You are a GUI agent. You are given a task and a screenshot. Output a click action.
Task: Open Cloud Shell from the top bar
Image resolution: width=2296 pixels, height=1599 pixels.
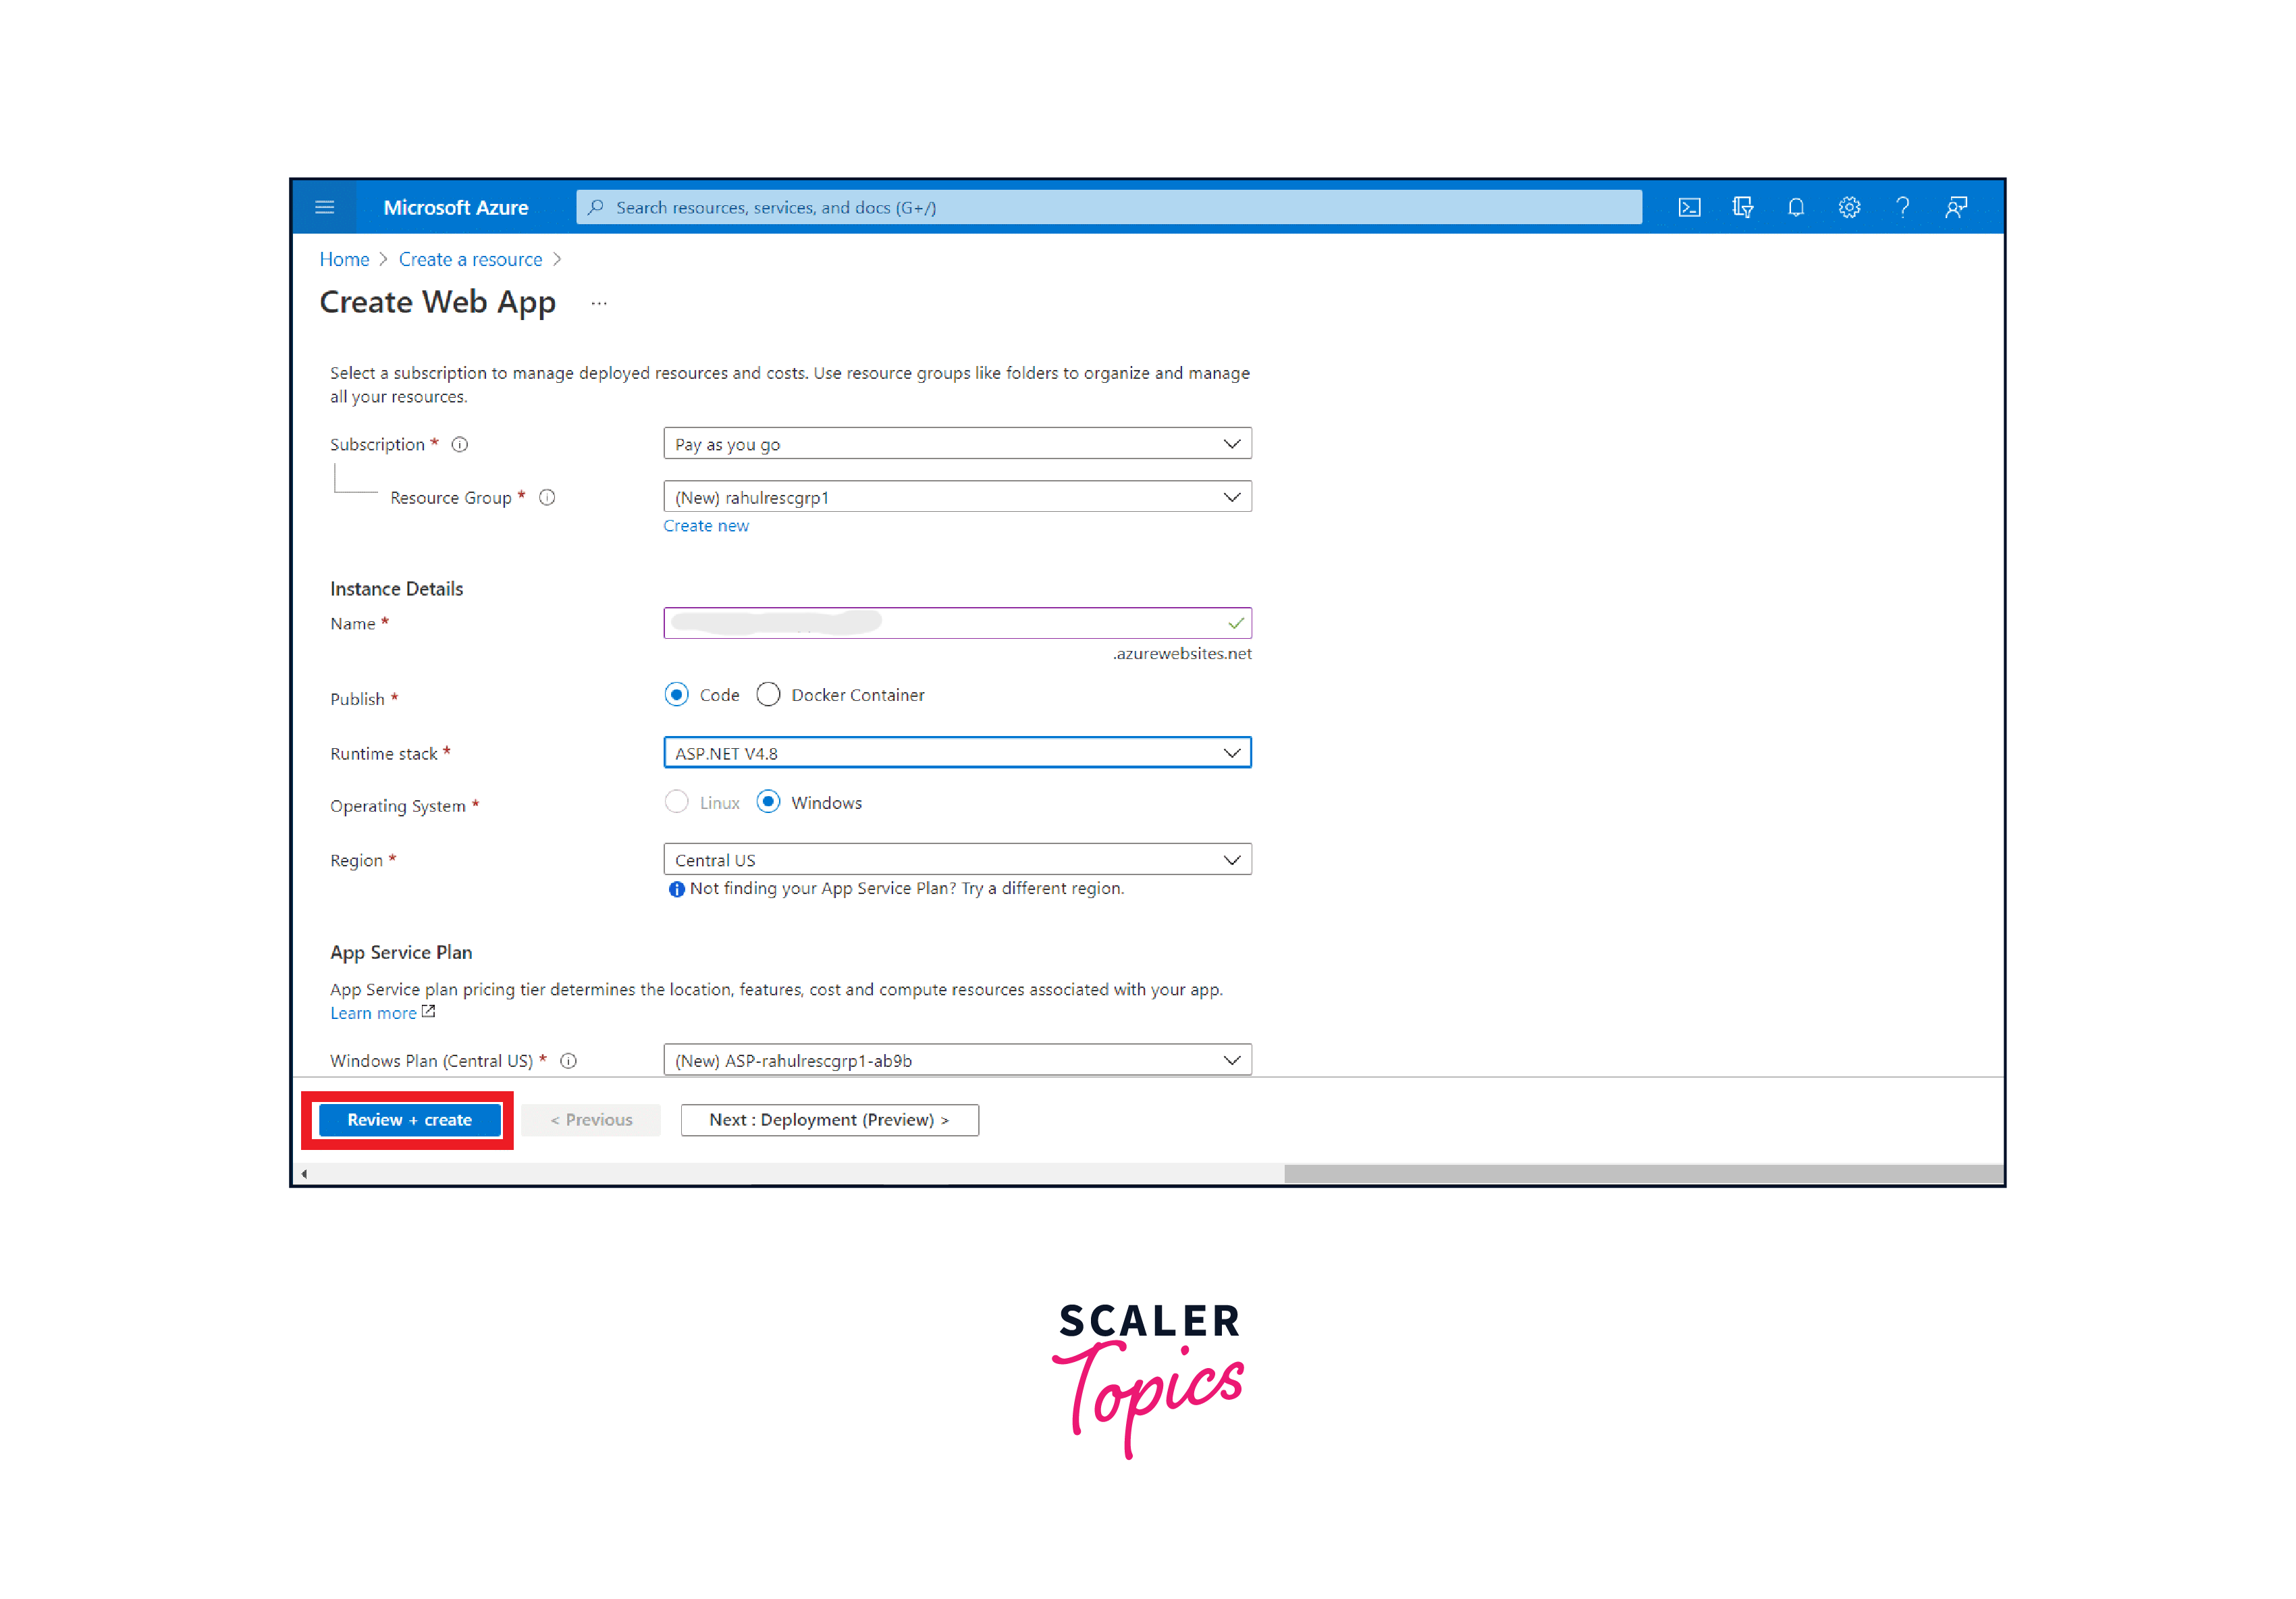1689,207
